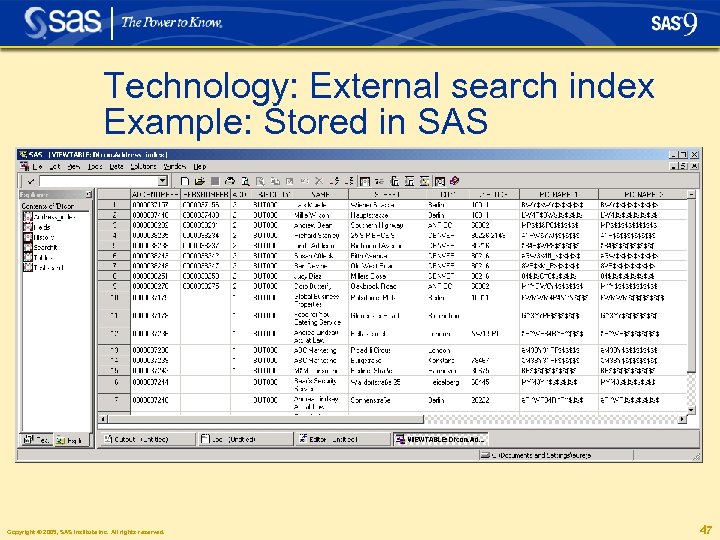The width and height of the screenshot is (720, 540).
Task: Click the NAME column header
Action: 320,194
